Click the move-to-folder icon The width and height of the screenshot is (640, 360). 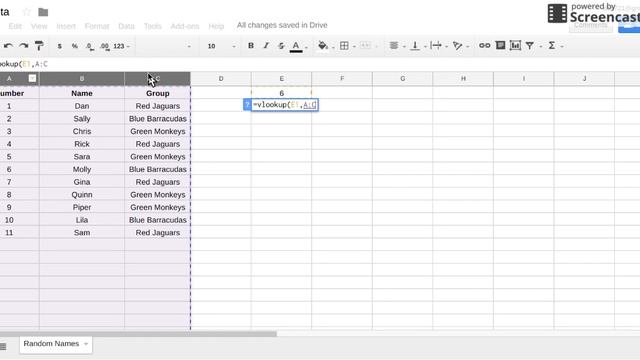(43, 12)
